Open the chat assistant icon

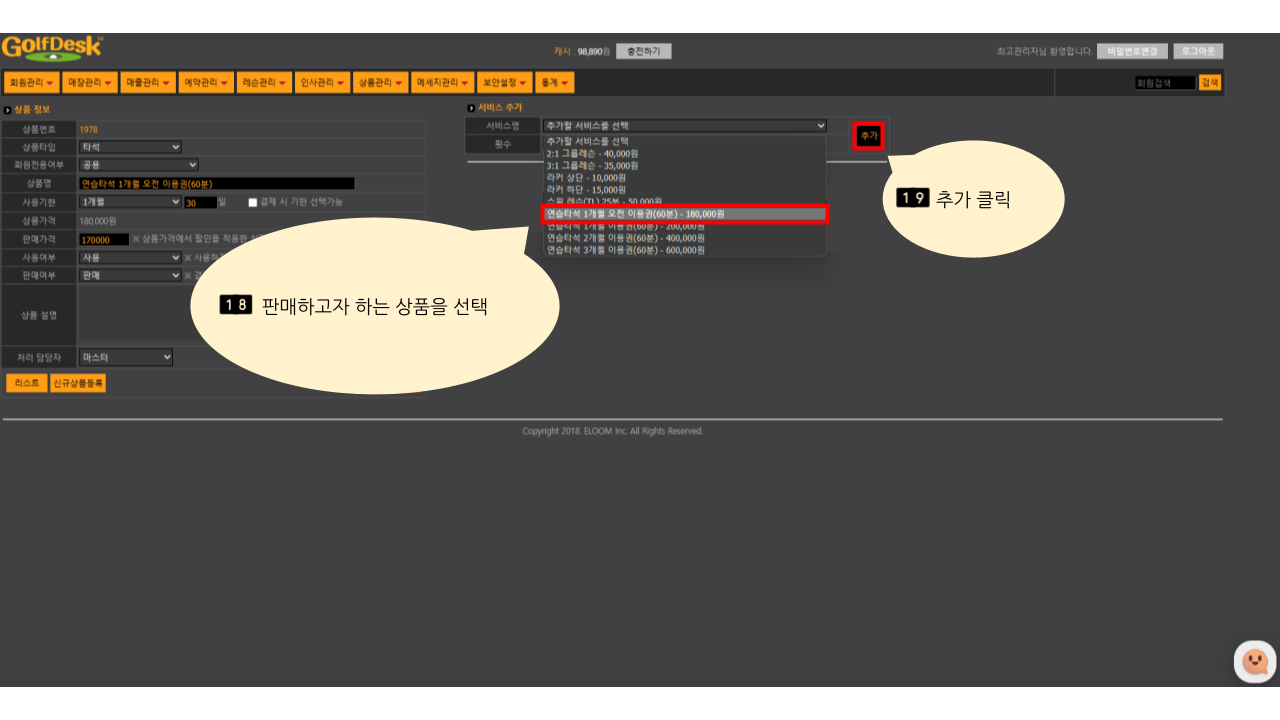click(x=1254, y=661)
